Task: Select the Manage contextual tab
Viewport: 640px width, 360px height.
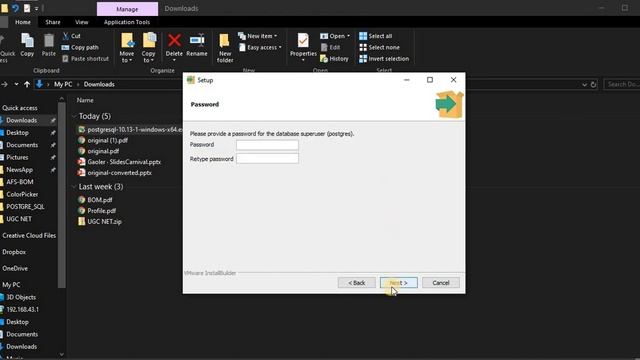Action: tap(127, 9)
